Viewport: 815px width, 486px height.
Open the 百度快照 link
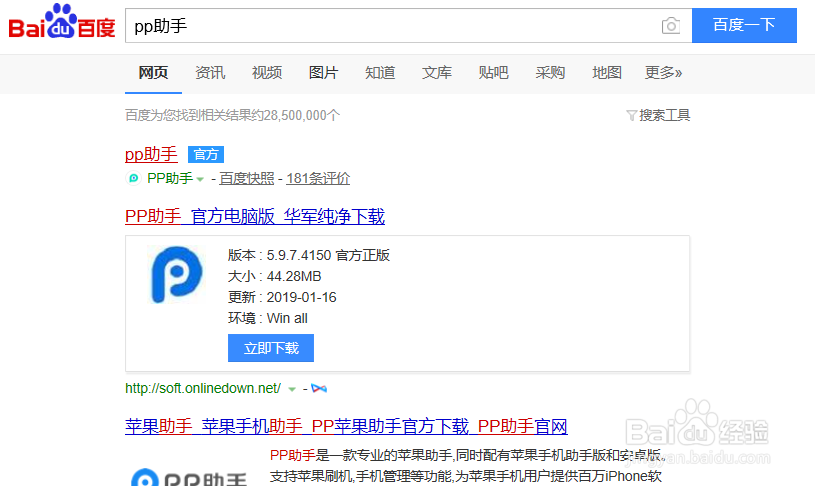coord(246,178)
